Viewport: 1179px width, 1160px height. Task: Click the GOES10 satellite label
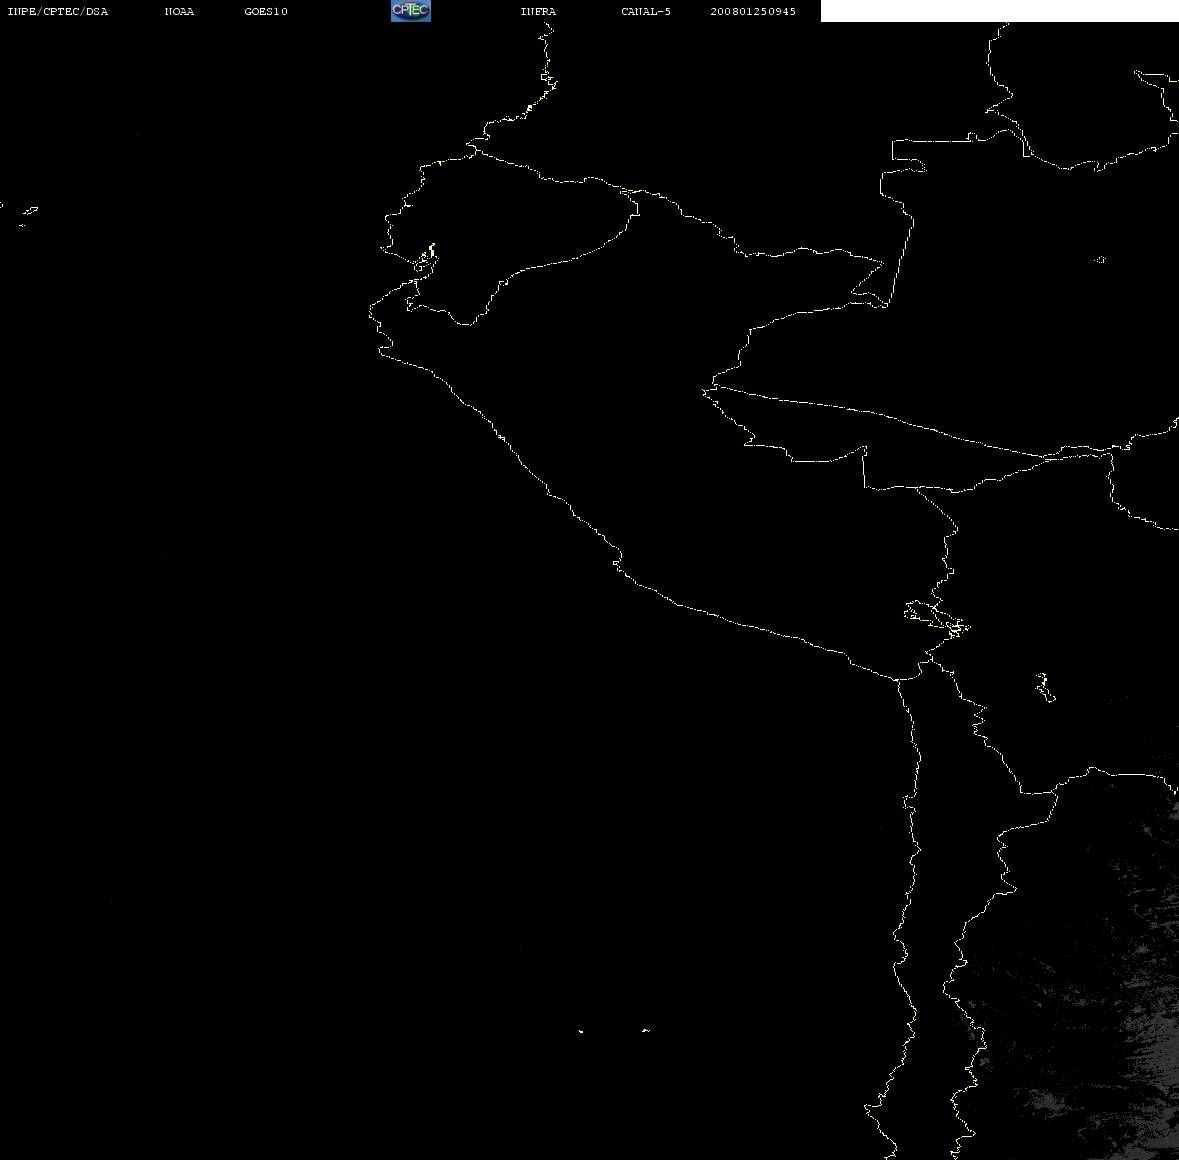click(x=266, y=11)
